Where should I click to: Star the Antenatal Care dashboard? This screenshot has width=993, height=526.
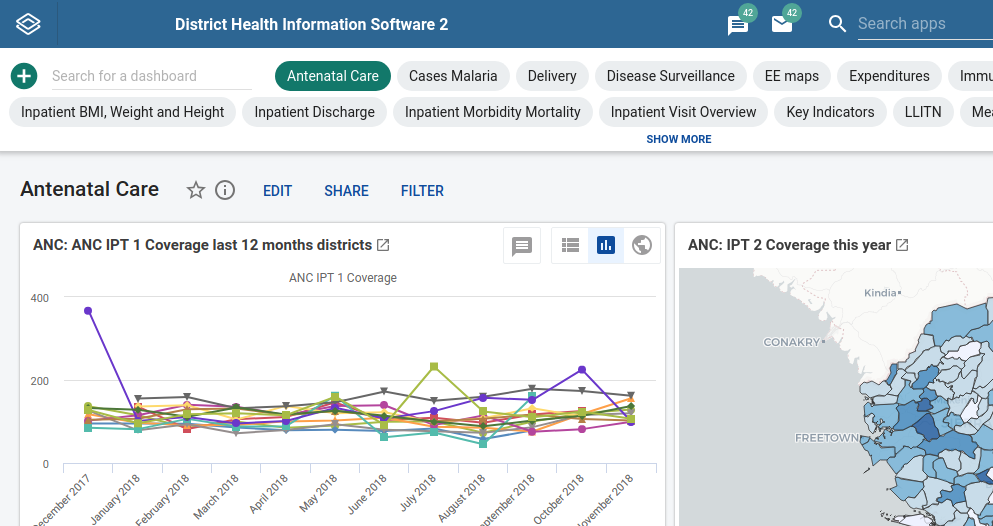196,190
